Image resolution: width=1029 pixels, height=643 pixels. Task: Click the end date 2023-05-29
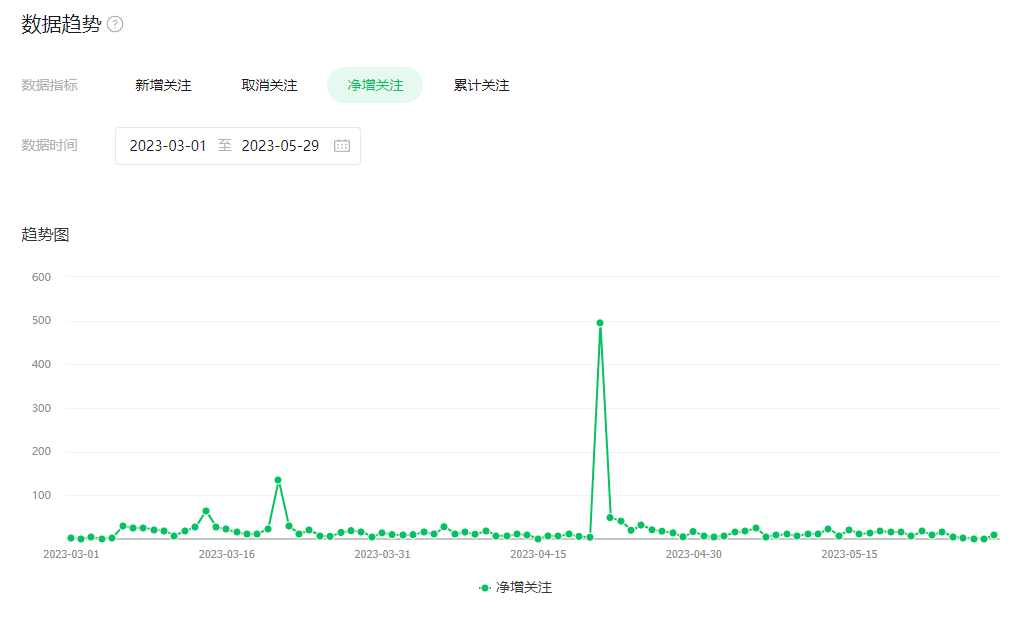tap(280, 146)
